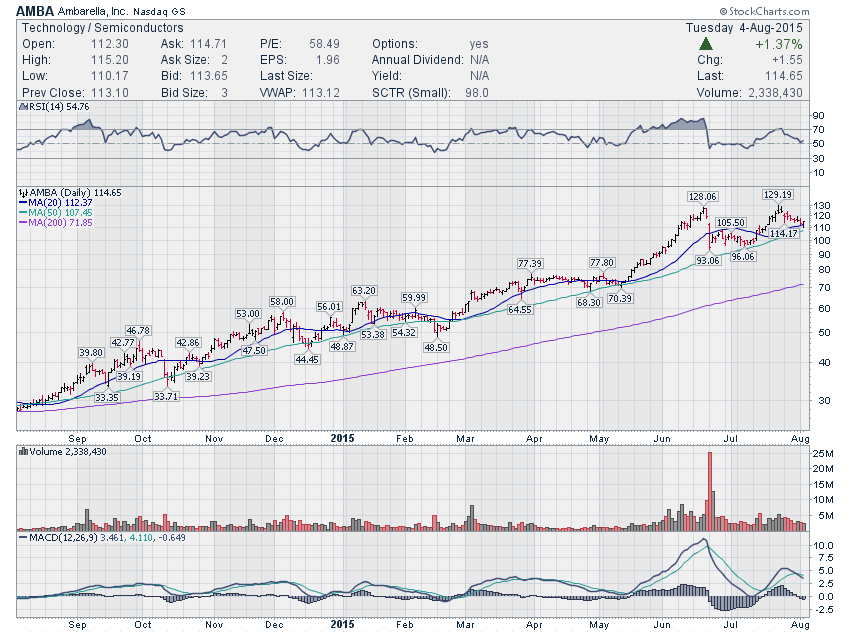850x633 pixels.
Task: Click the 114.17 price label
Action: coord(784,234)
